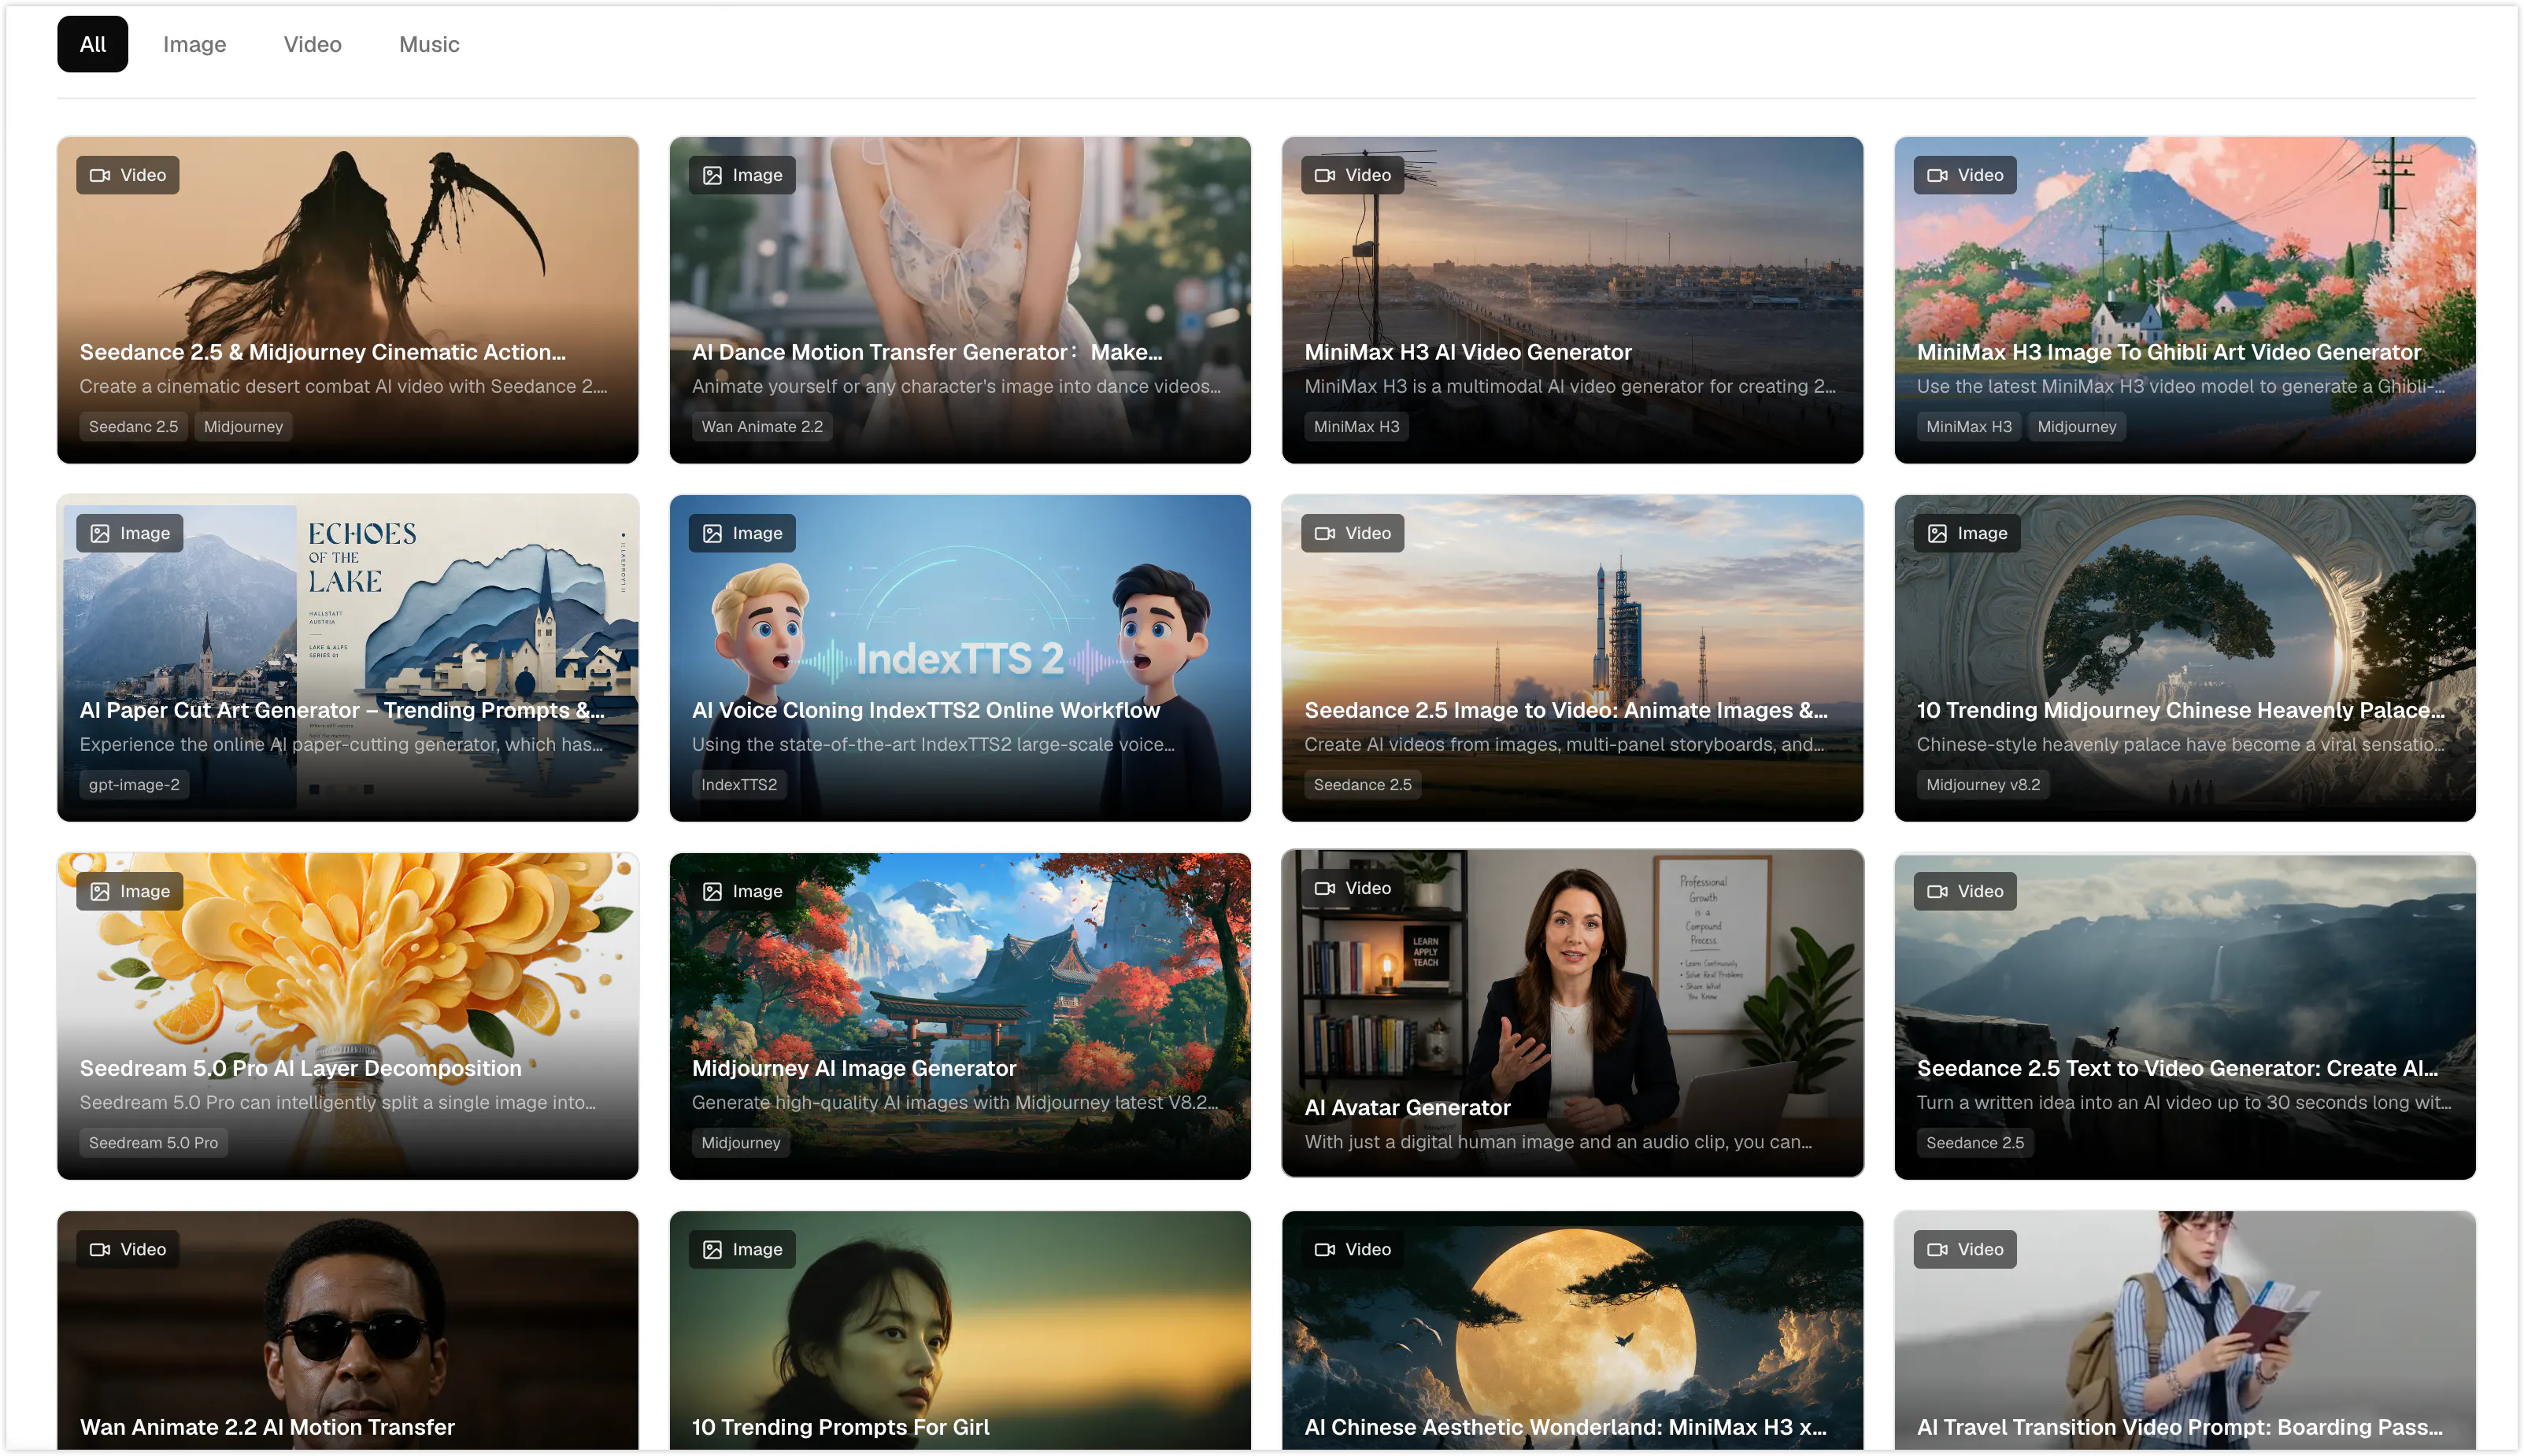This screenshot has width=2524, height=1456.
Task: Click the Midjourney tag on Cinematic Action card
Action: 243,427
